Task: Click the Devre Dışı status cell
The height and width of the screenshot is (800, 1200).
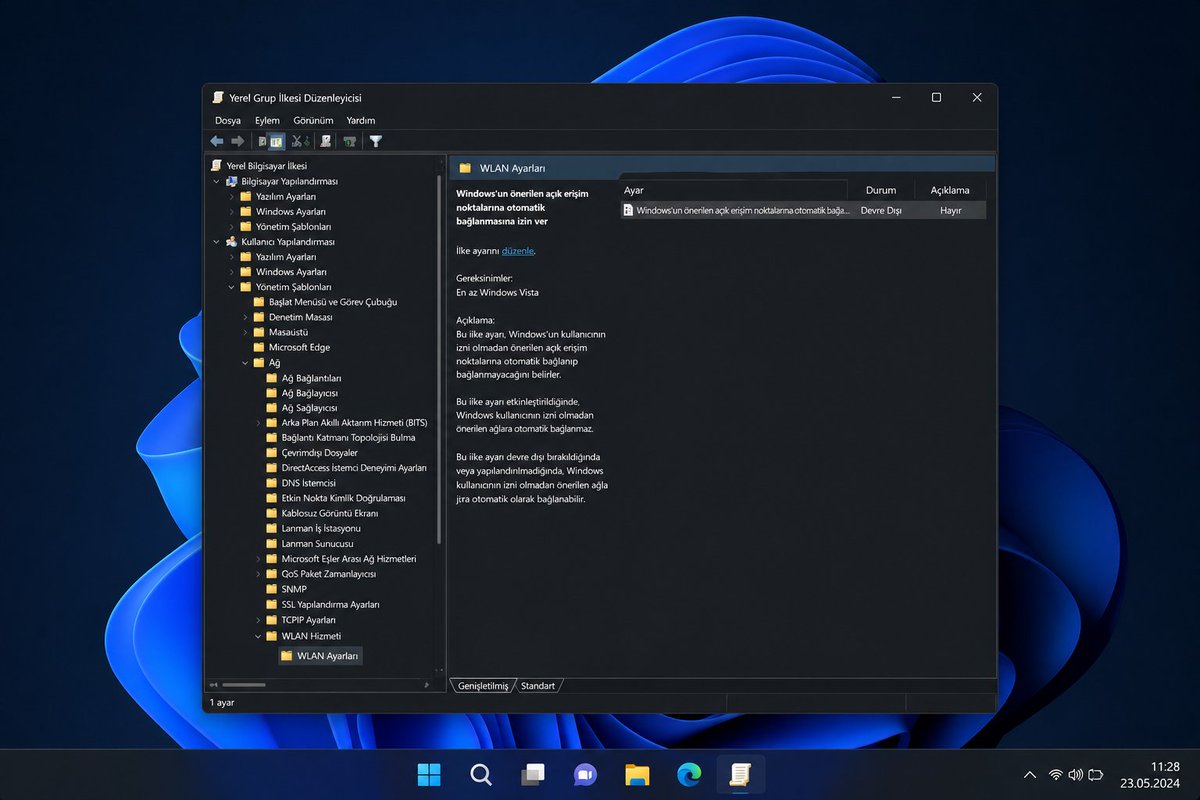Action: [x=881, y=211]
